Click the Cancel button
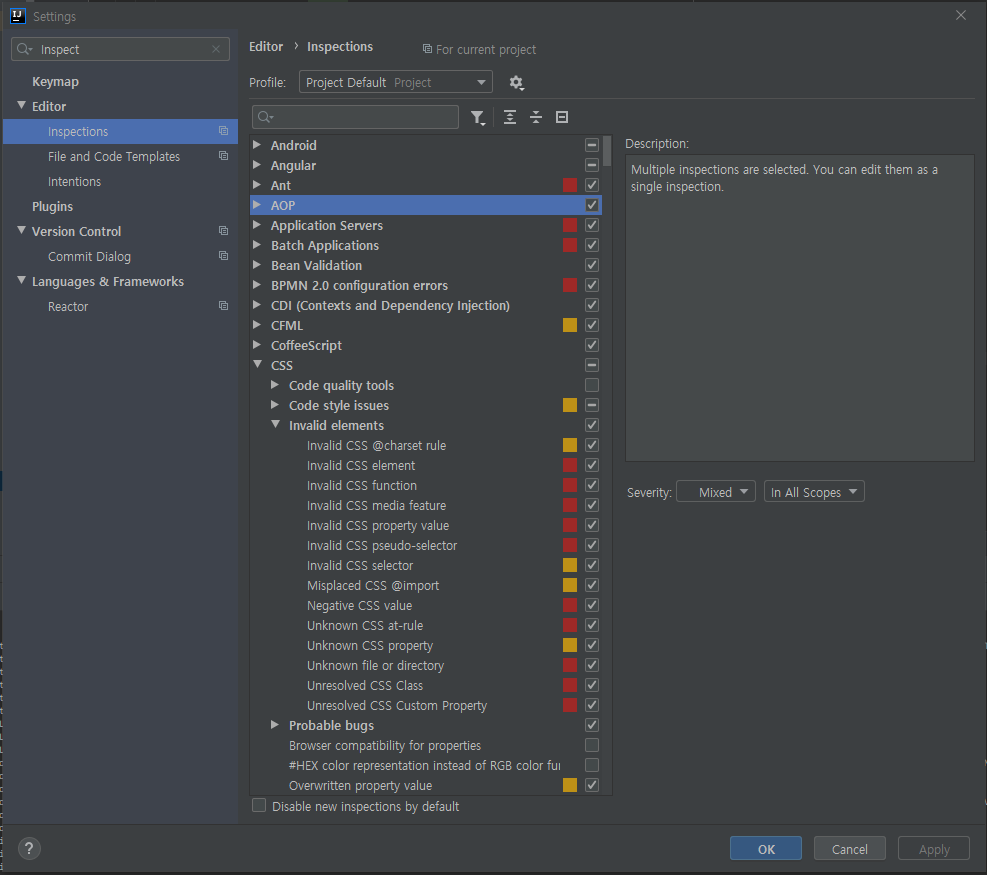Screen dimensions: 987x875 [850, 849]
